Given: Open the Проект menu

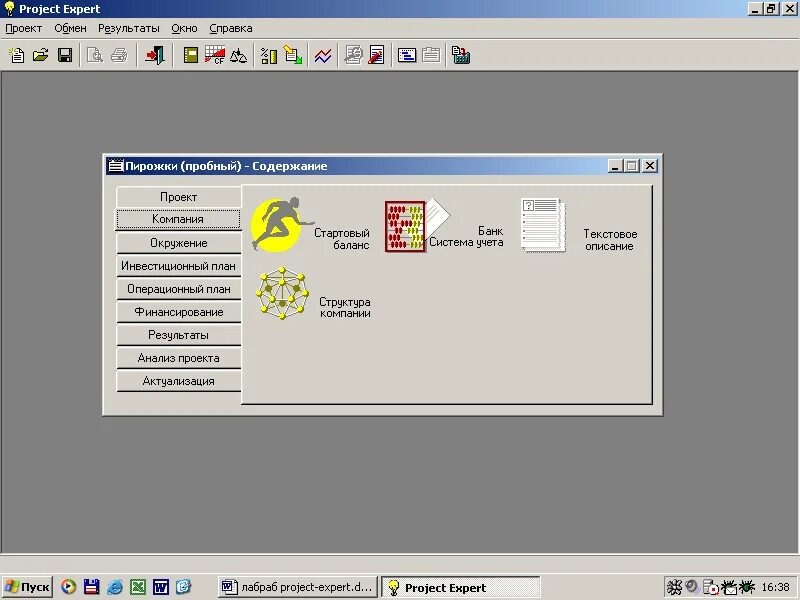Looking at the screenshot, I should click(23, 29).
